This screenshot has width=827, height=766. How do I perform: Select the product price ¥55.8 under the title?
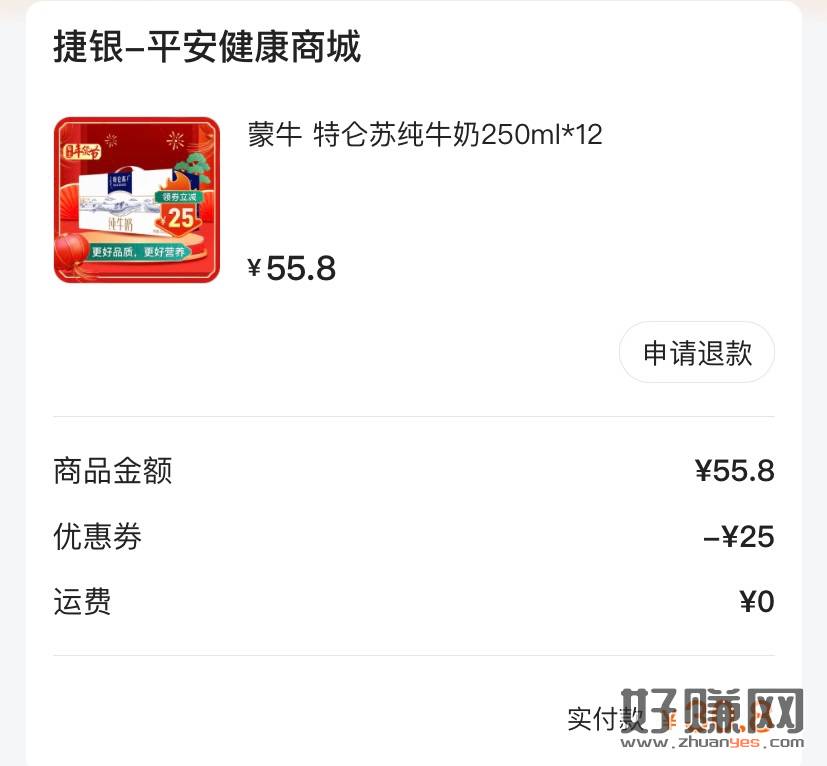click(x=292, y=268)
